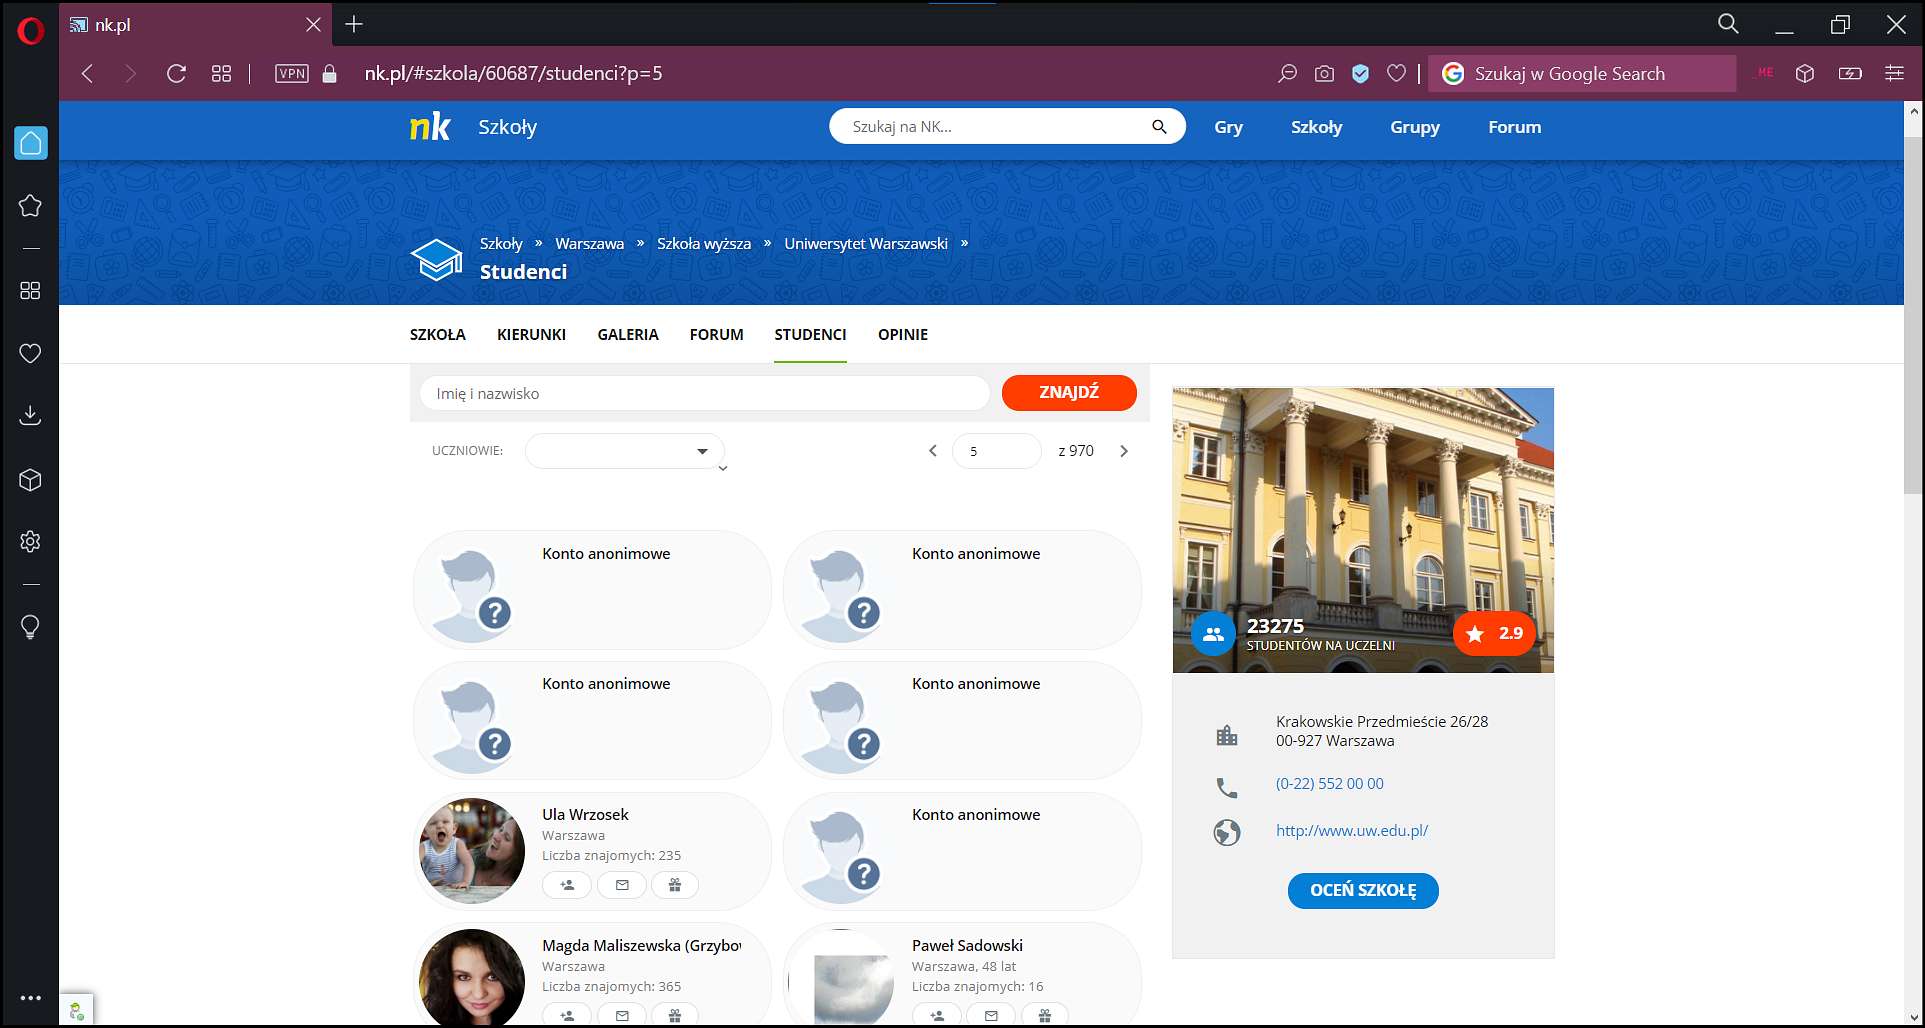
Task: Open downloads from the sidebar
Action: (30, 415)
